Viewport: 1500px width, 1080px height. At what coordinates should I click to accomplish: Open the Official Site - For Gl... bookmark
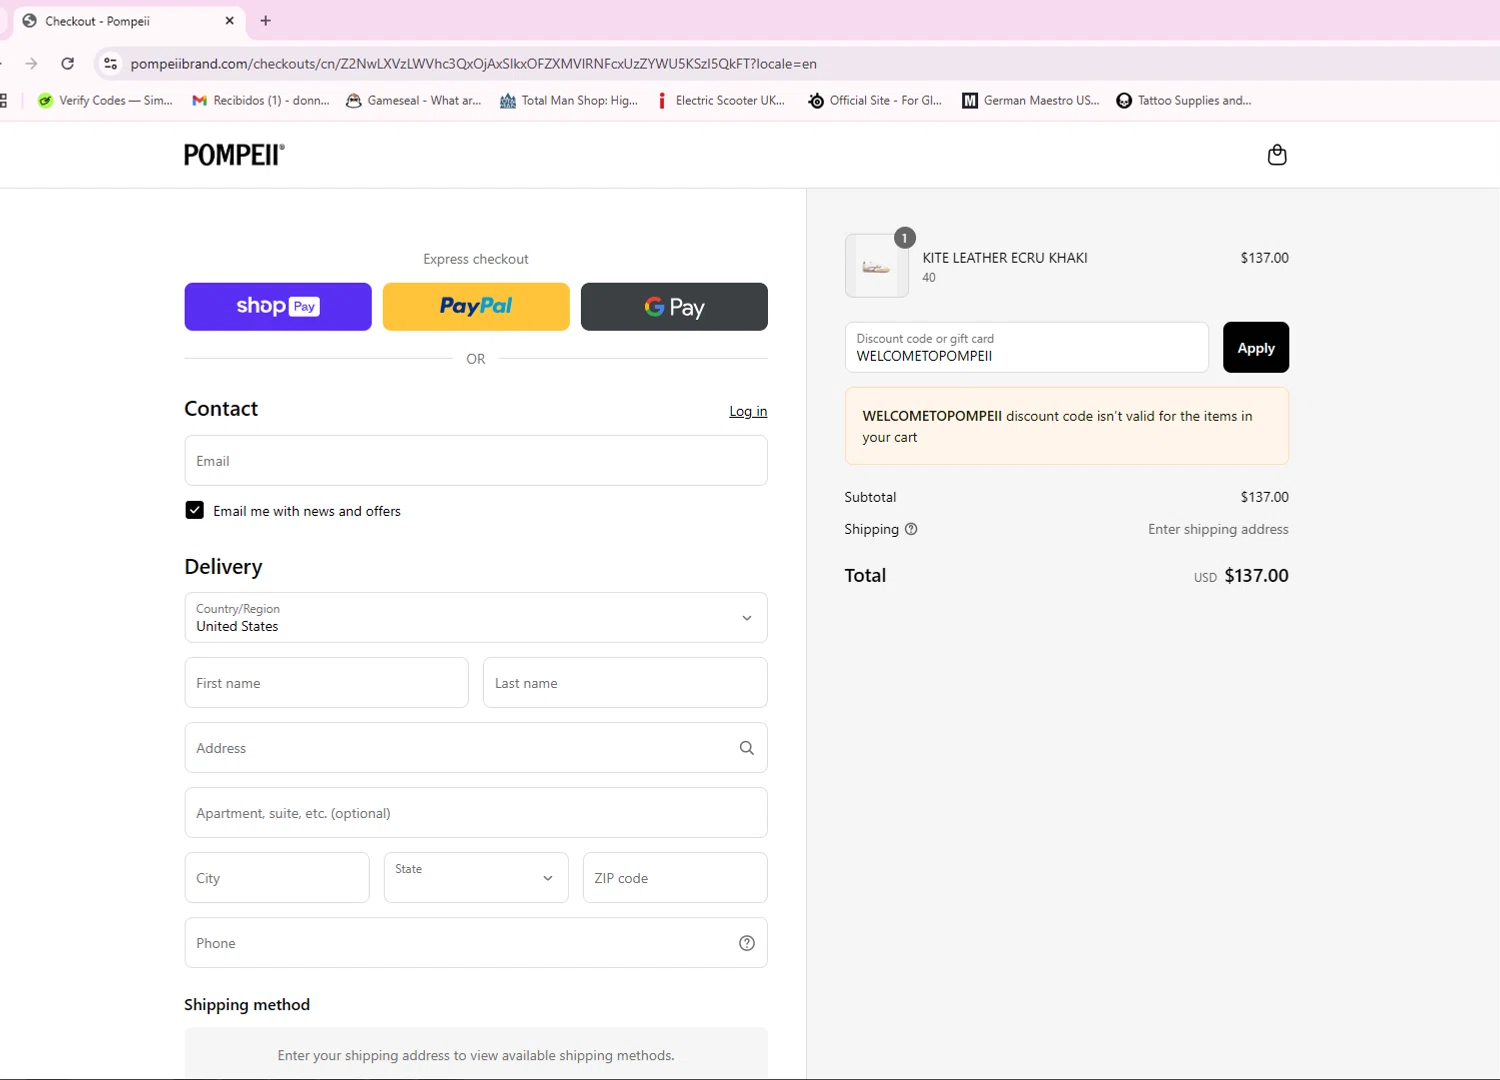[875, 100]
